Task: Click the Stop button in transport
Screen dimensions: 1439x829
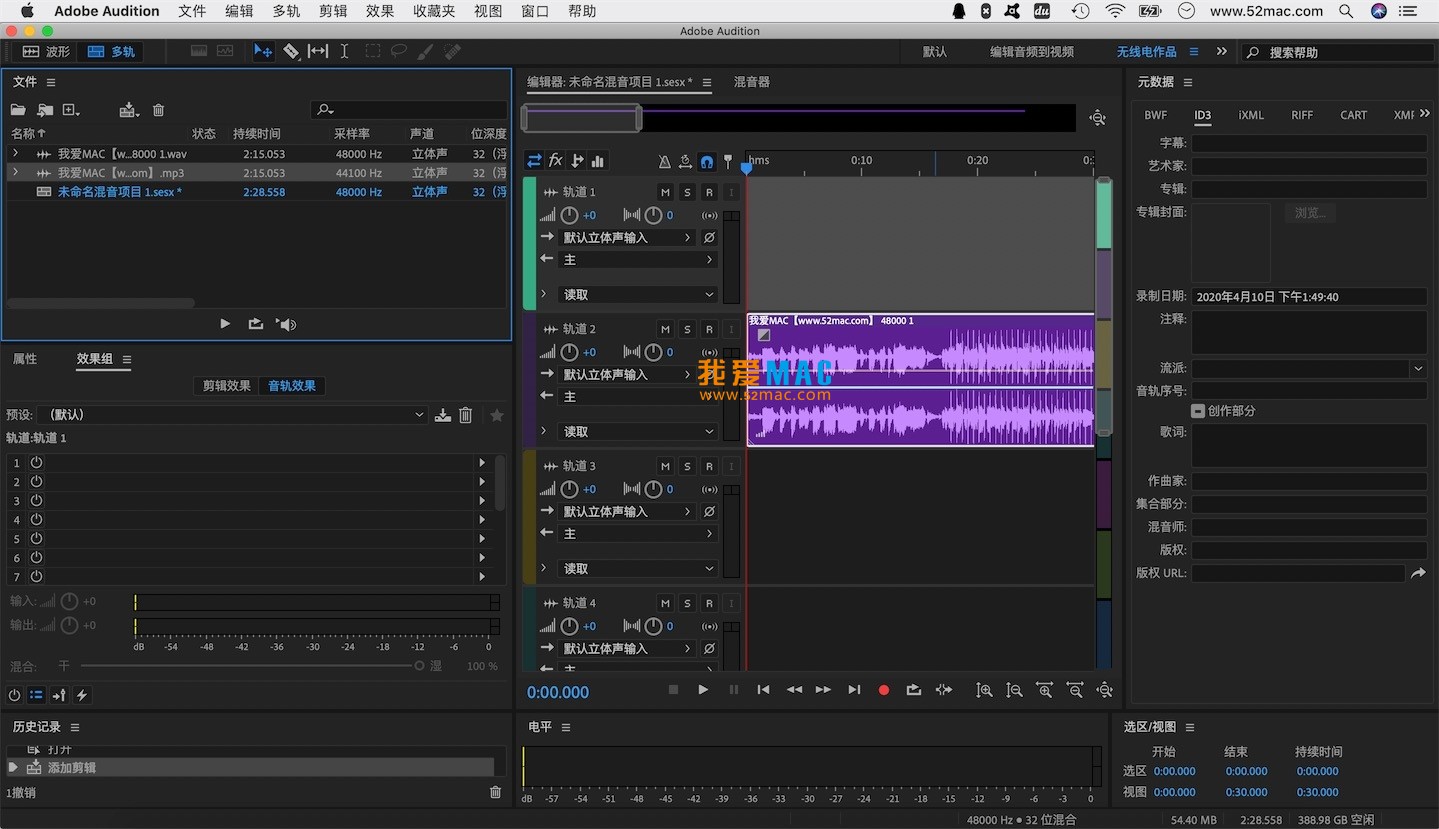Action: (673, 690)
